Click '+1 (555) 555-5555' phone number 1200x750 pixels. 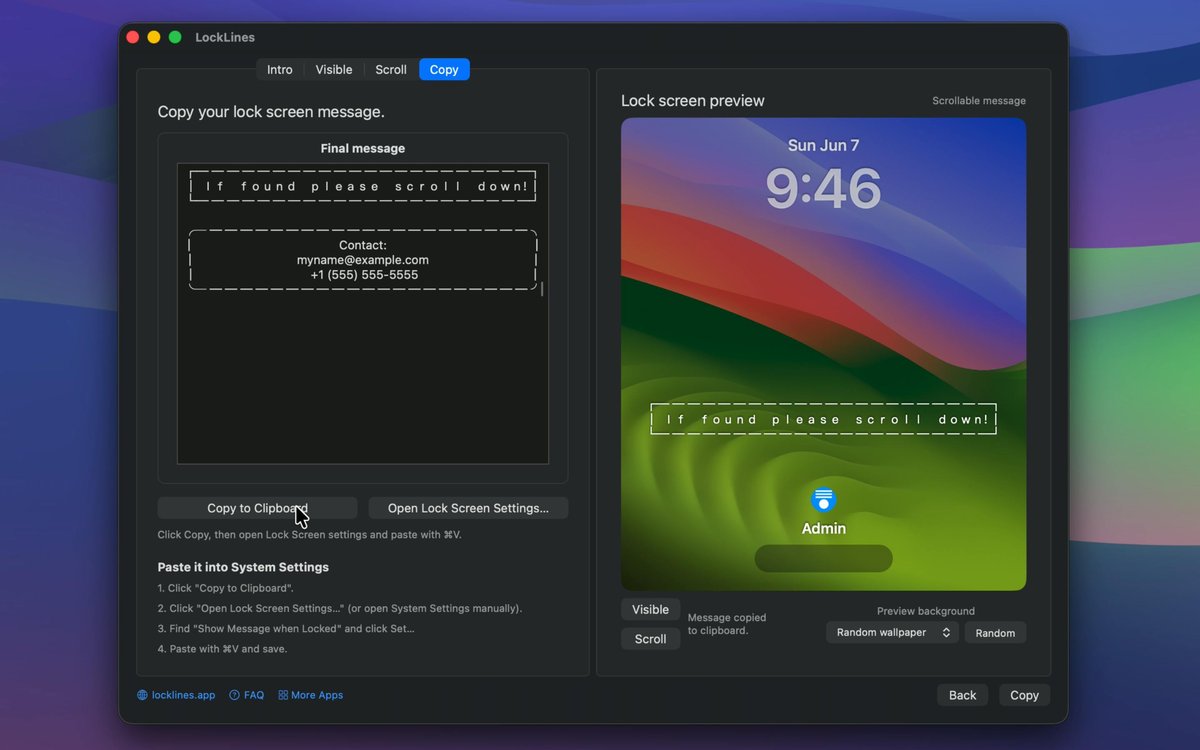click(x=364, y=275)
